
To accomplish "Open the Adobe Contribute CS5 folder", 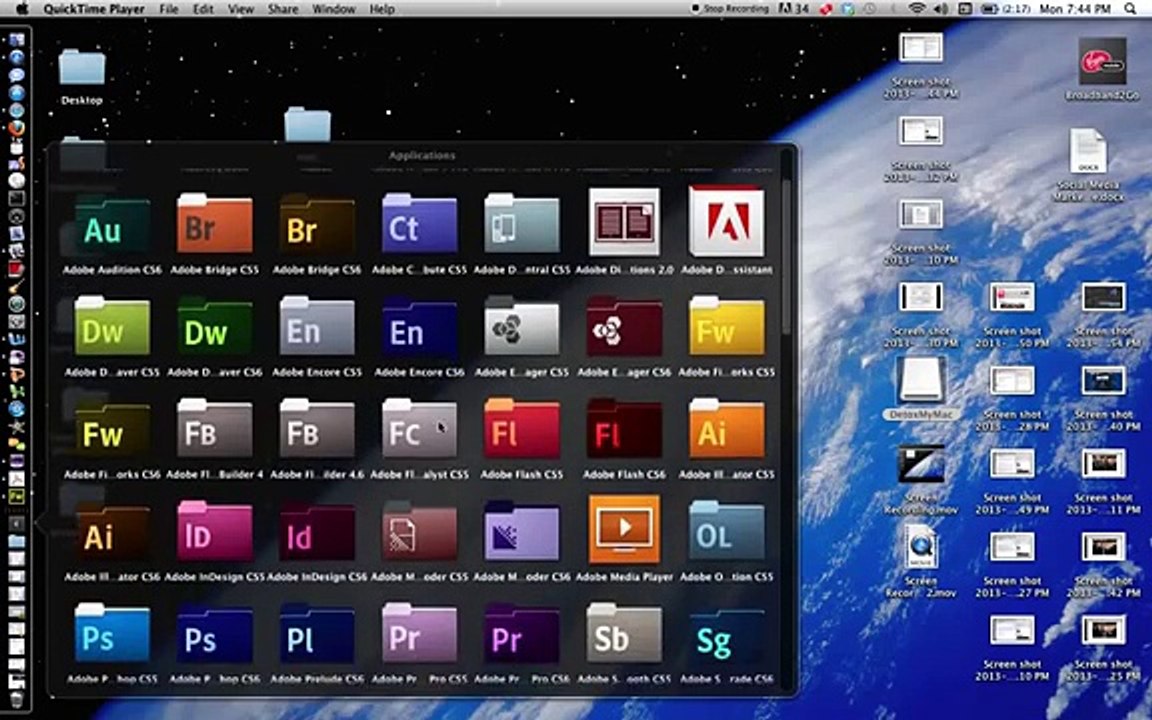I will (419, 224).
